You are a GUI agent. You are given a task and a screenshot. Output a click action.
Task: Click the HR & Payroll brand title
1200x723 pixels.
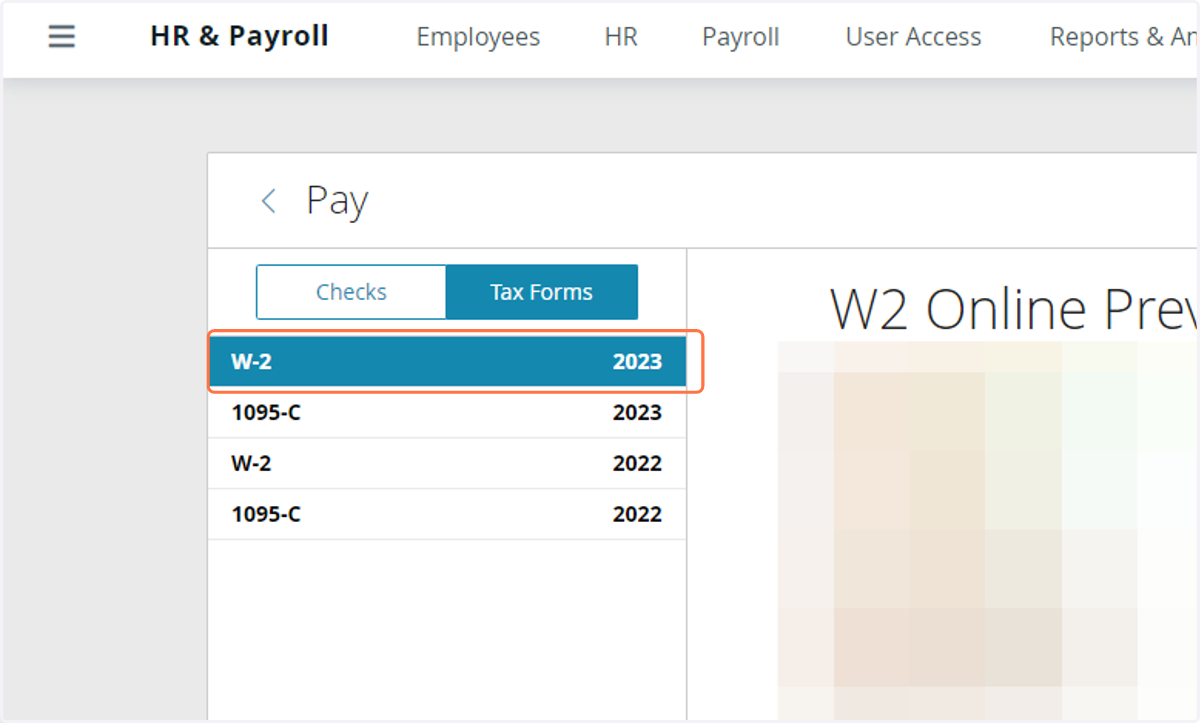point(239,37)
